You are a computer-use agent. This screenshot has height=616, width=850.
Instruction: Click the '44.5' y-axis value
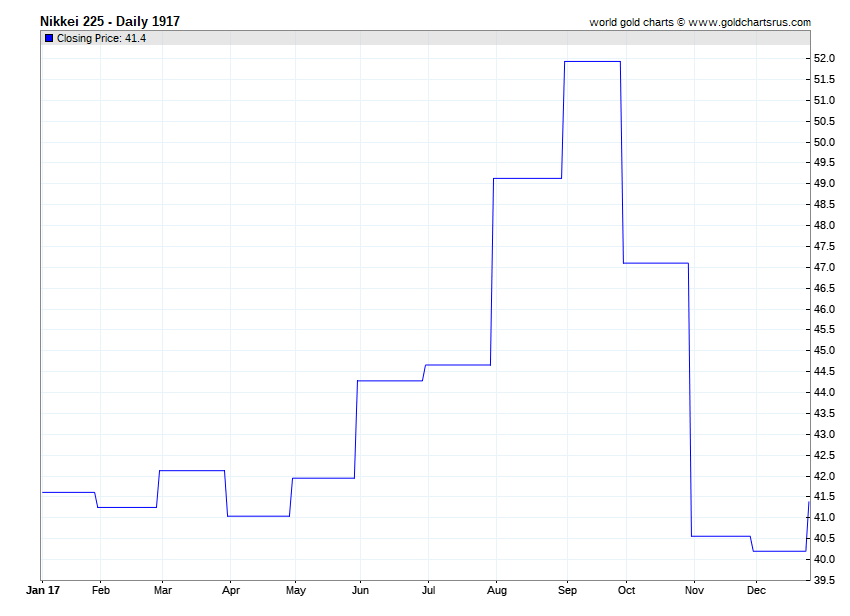(824, 371)
